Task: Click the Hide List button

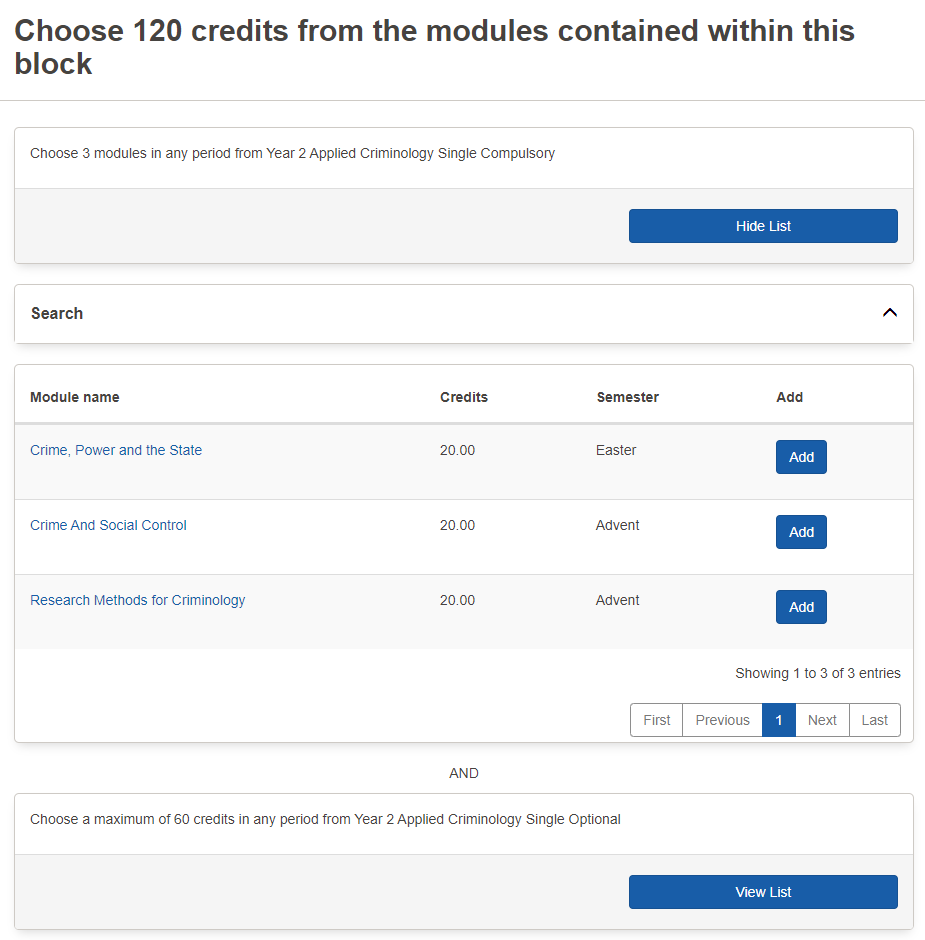Action: (763, 226)
